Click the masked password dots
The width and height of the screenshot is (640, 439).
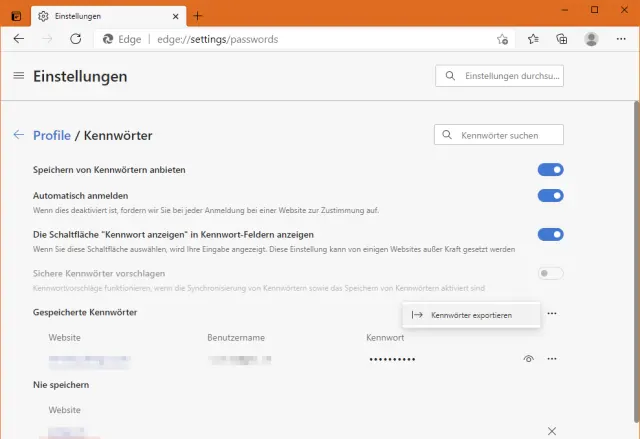click(x=392, y=359)
